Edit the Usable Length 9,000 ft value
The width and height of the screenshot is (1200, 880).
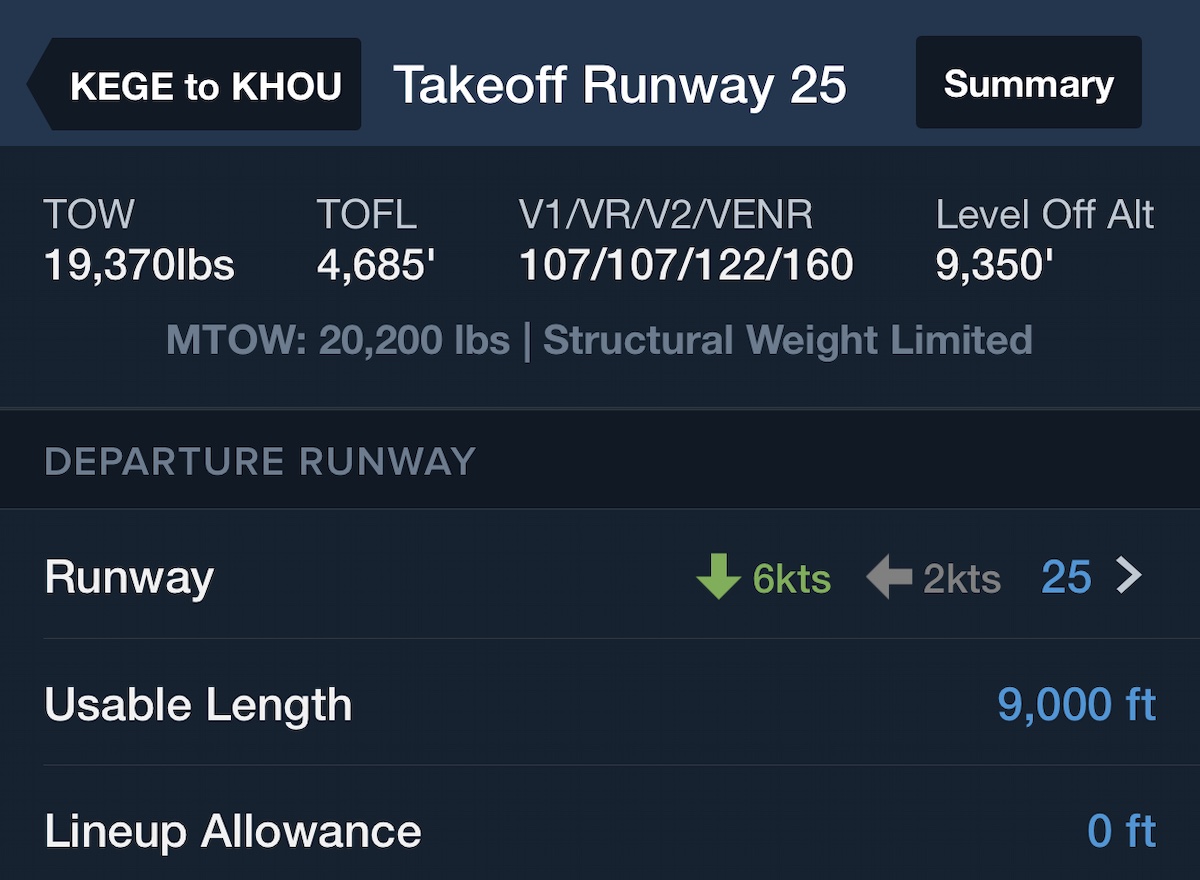pyautogui.click(x=1076, y=705)
